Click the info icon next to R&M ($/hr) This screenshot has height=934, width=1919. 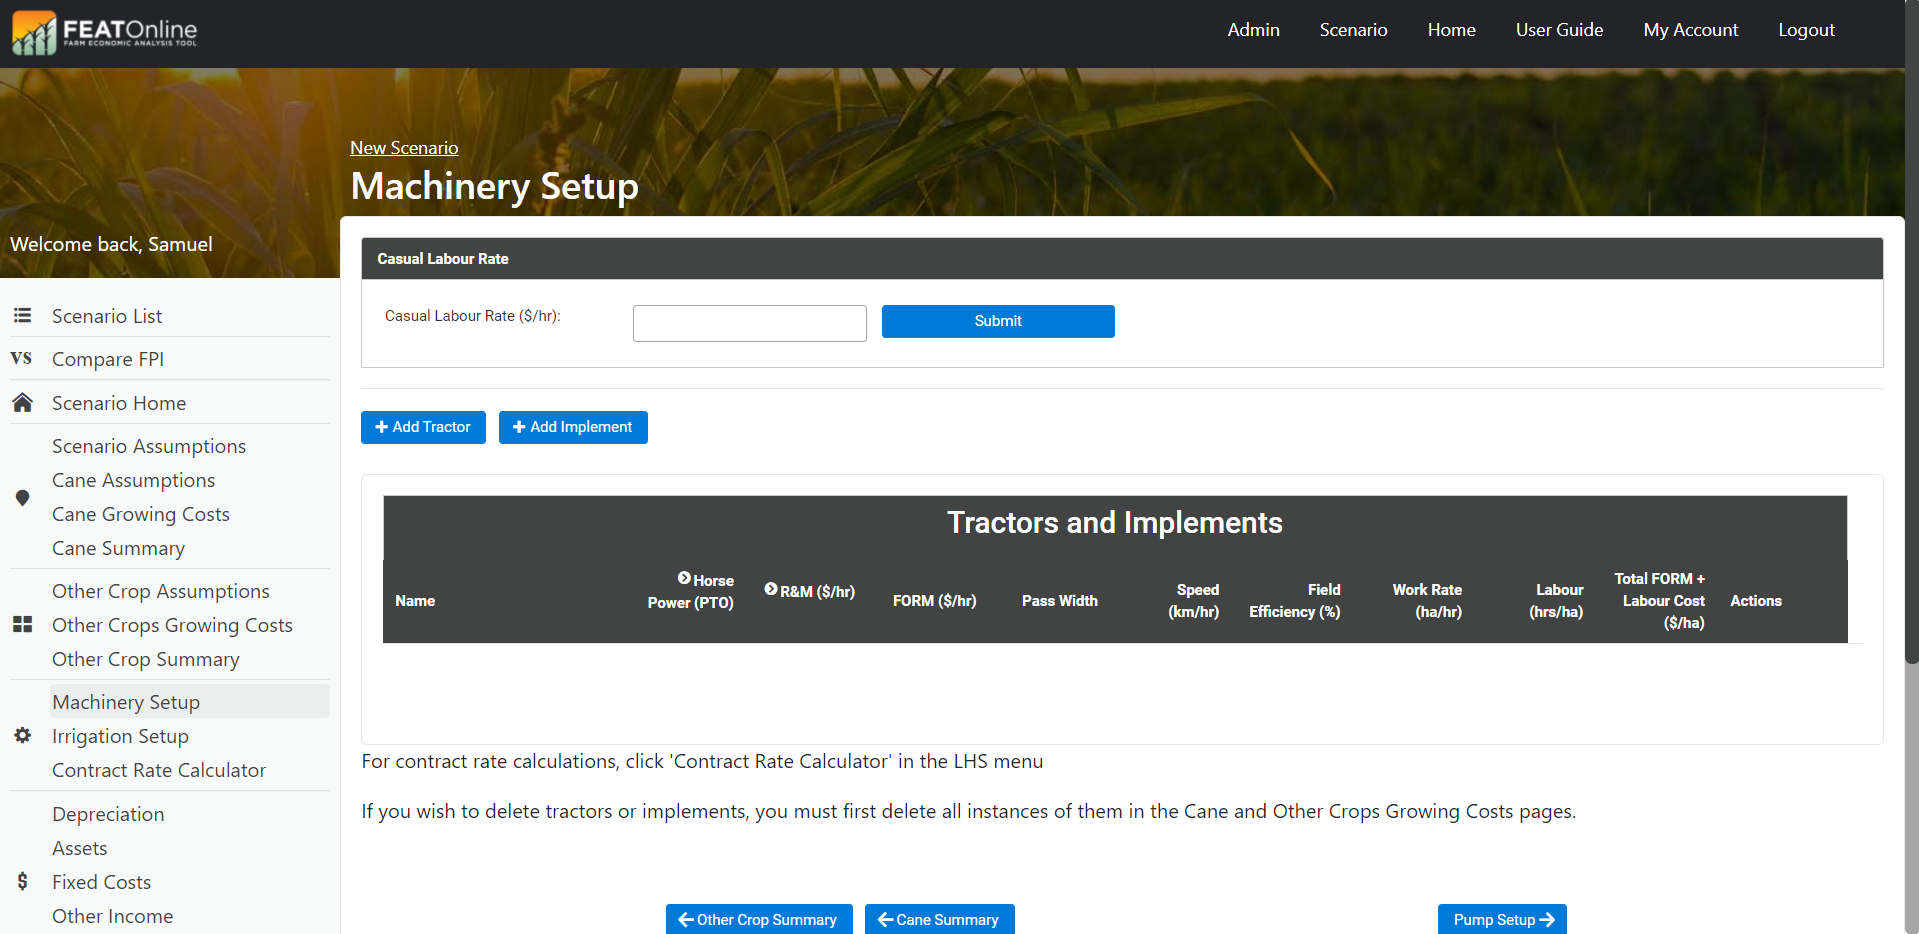point(771,590)
